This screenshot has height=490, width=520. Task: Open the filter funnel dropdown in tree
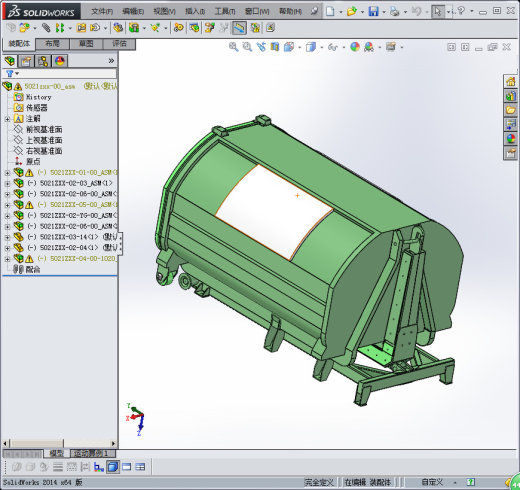coord(12,74)
